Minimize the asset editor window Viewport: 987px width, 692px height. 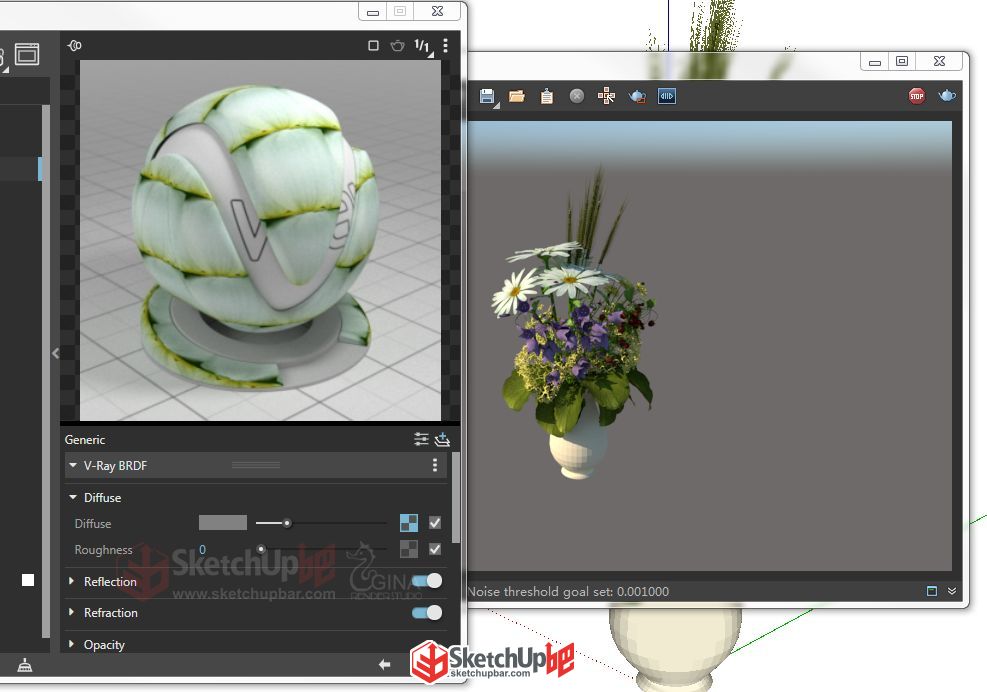pyautogui.click(x=373, y=11)
